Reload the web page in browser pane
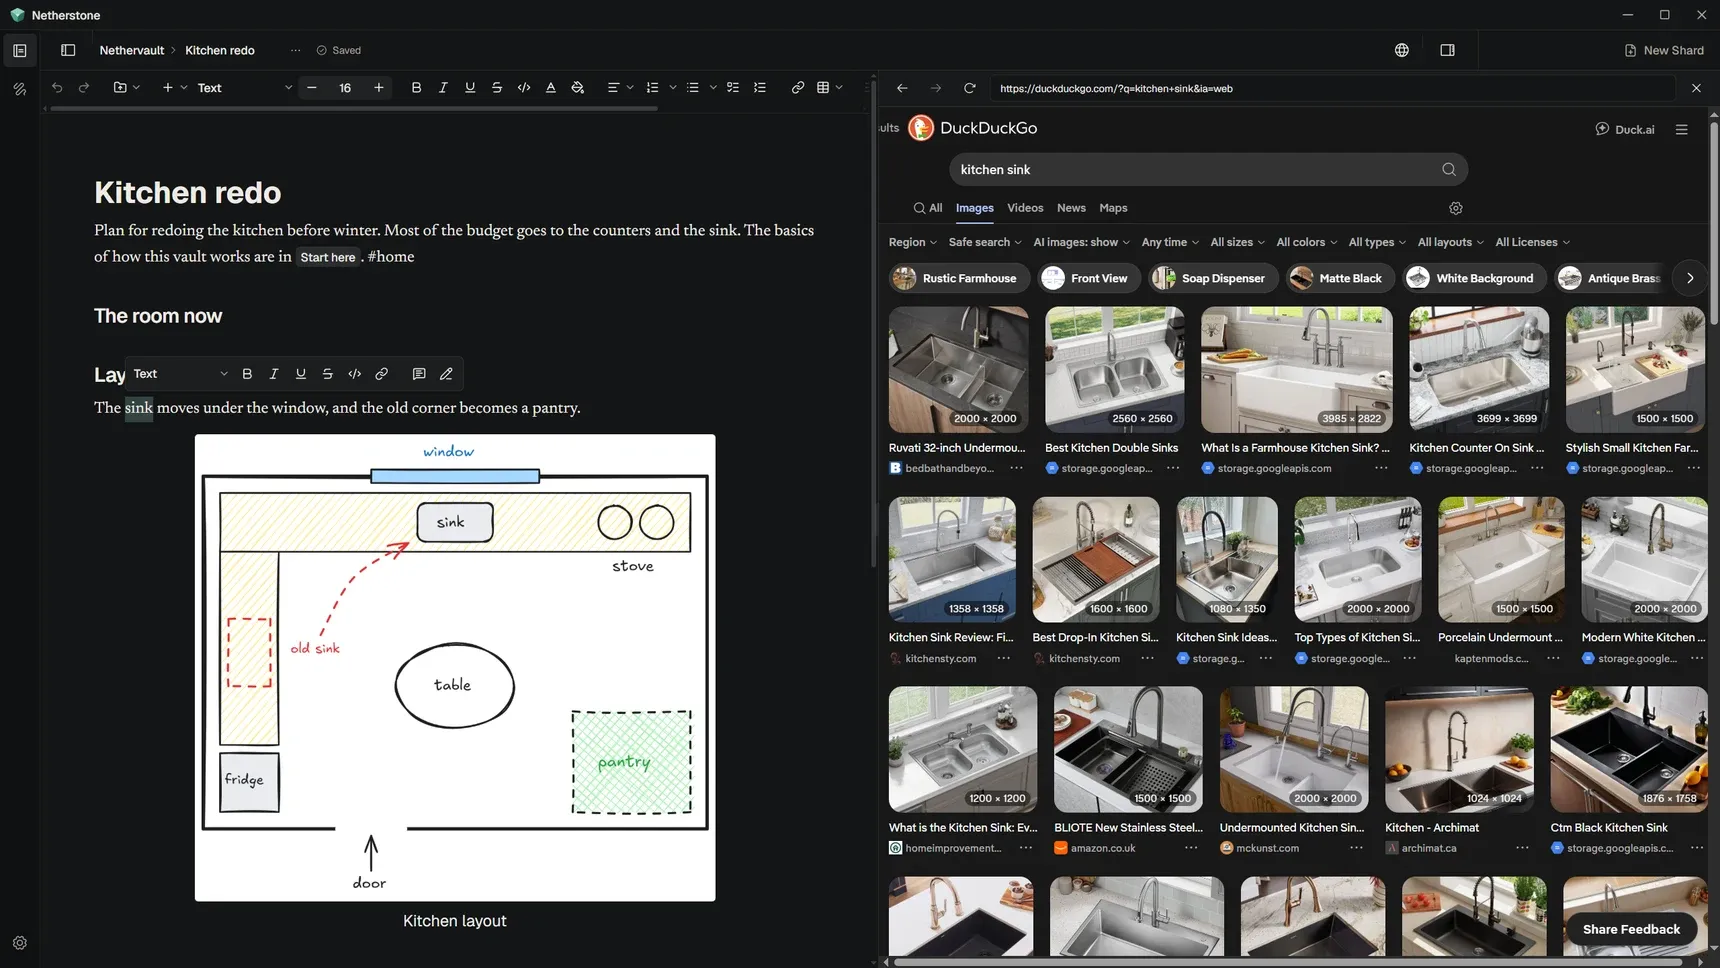Viewport: 1720px width, 968px height. [969, 88]
